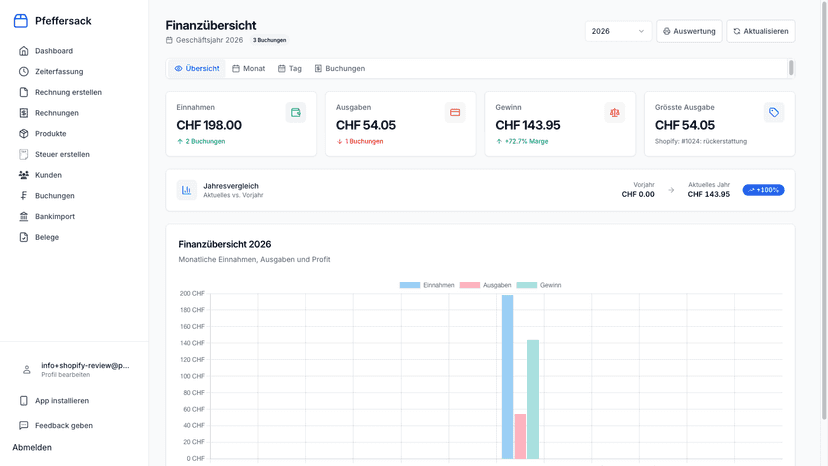828x466 pixels.
Task: Toggle Ausgaben series in chart legend
Action: (485, 285)
